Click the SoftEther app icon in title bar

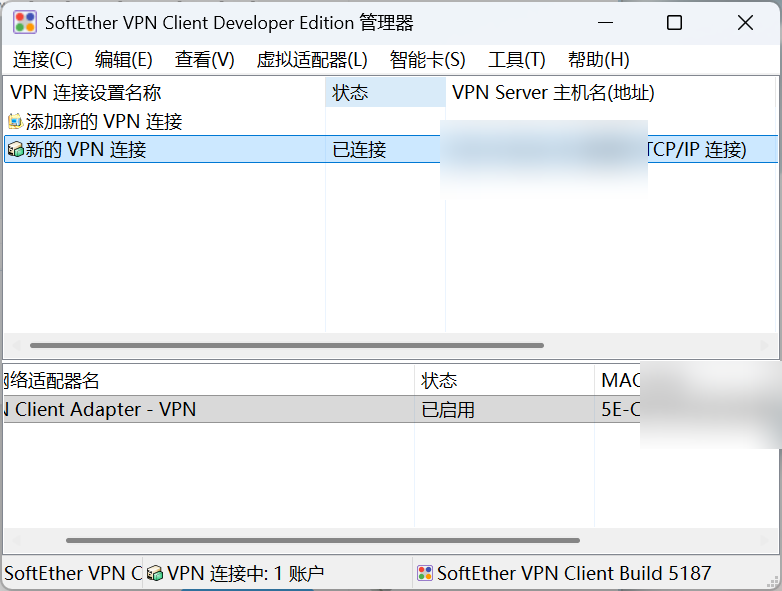click(x=25, y=23)
